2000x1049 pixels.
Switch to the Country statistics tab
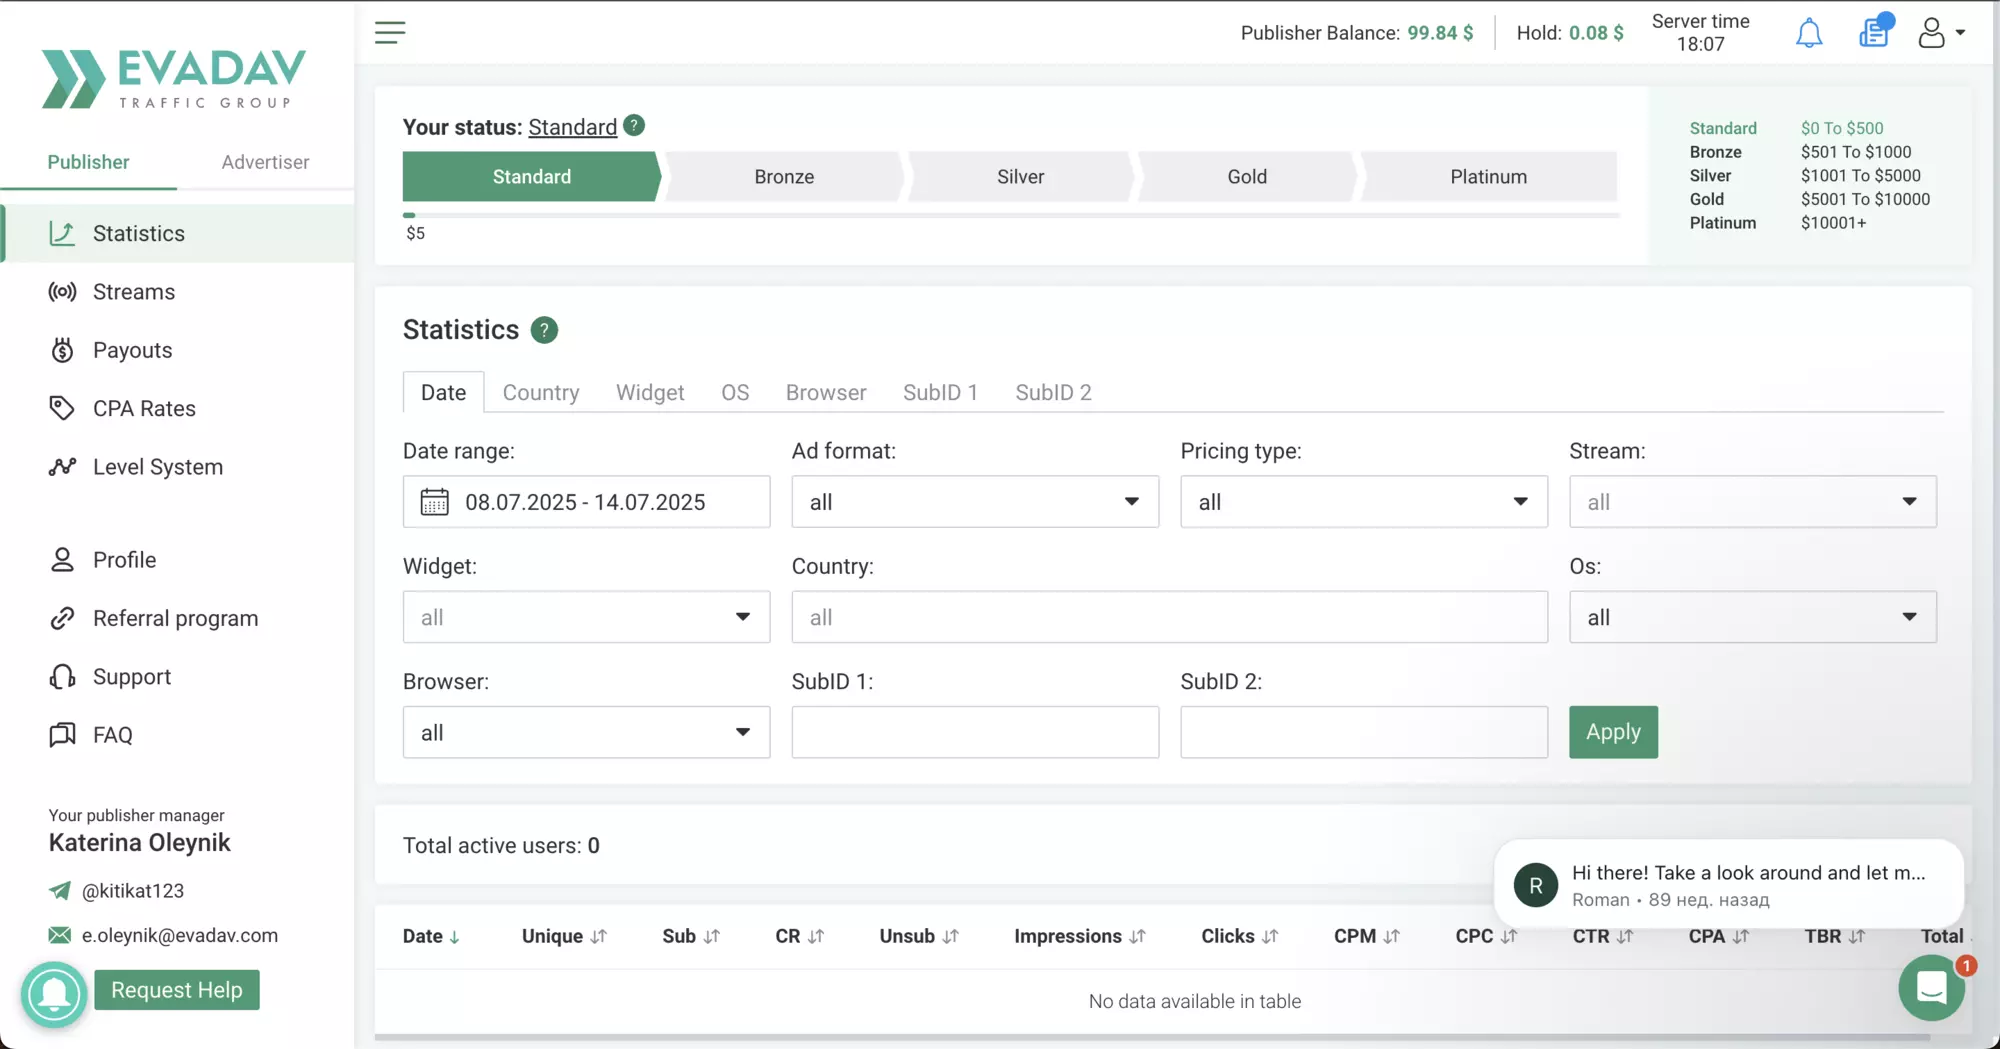(541, 393)
